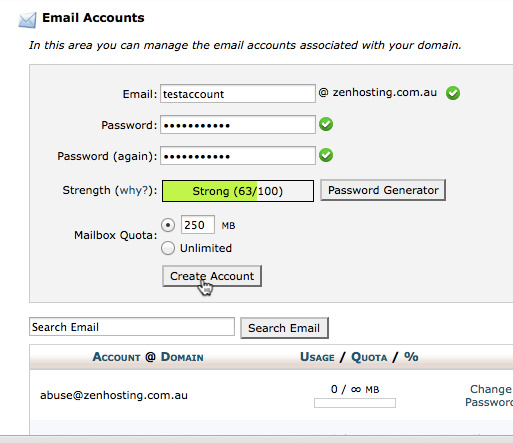Sort by Account column header

[x=117, y=357]
